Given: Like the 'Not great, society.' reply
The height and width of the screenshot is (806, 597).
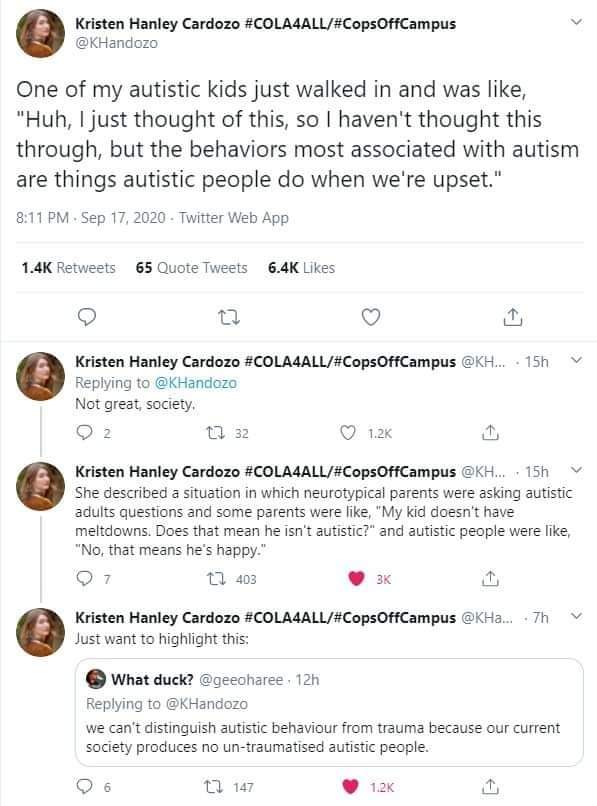Looking at the screenshot, I should [x=348, y=433].
